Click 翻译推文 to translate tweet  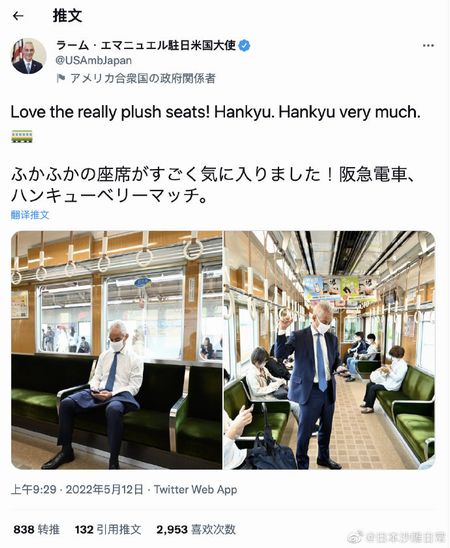tap(30, 215)
